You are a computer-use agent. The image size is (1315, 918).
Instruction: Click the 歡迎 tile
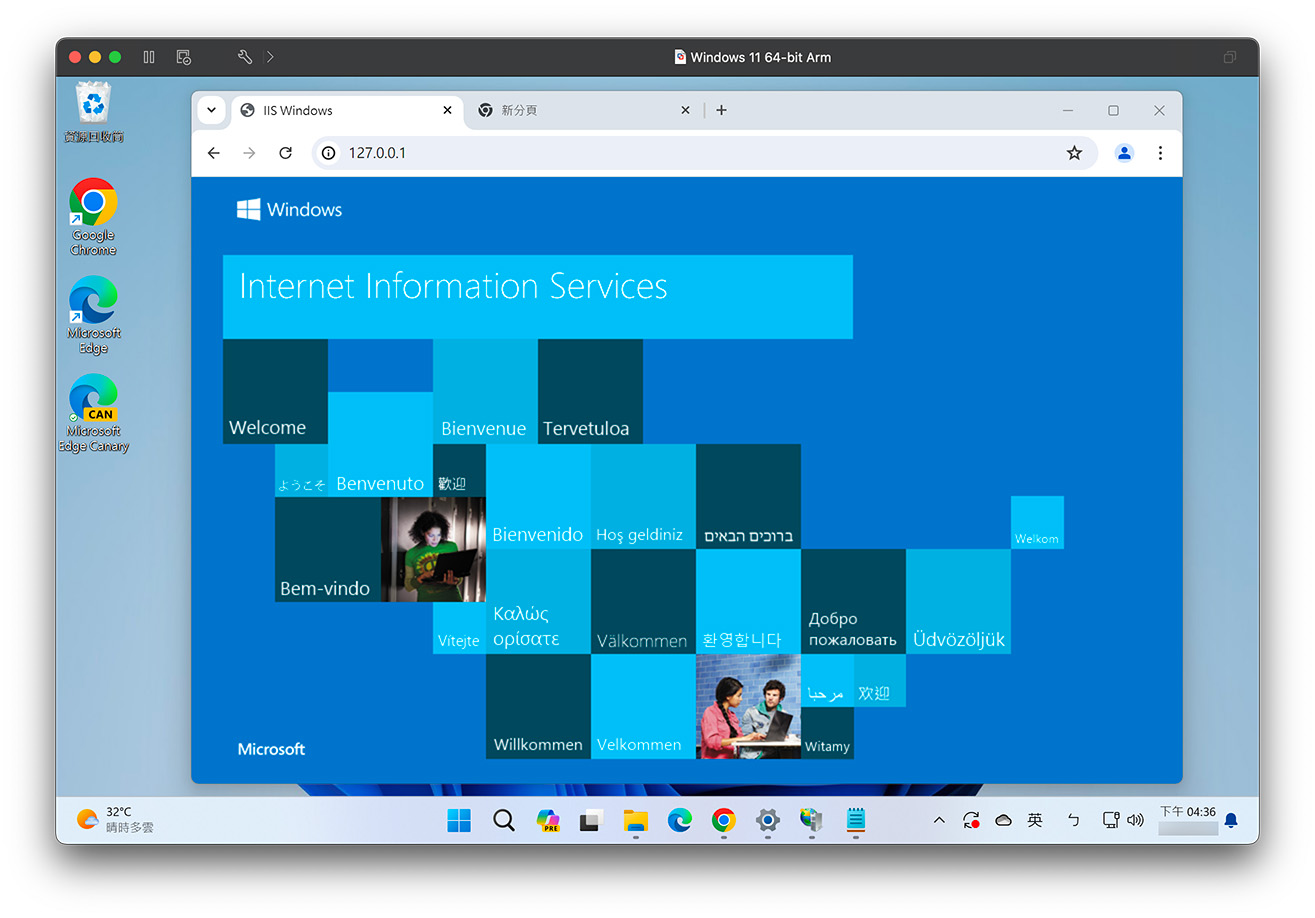pyautogui.click(x=459, y=470)
